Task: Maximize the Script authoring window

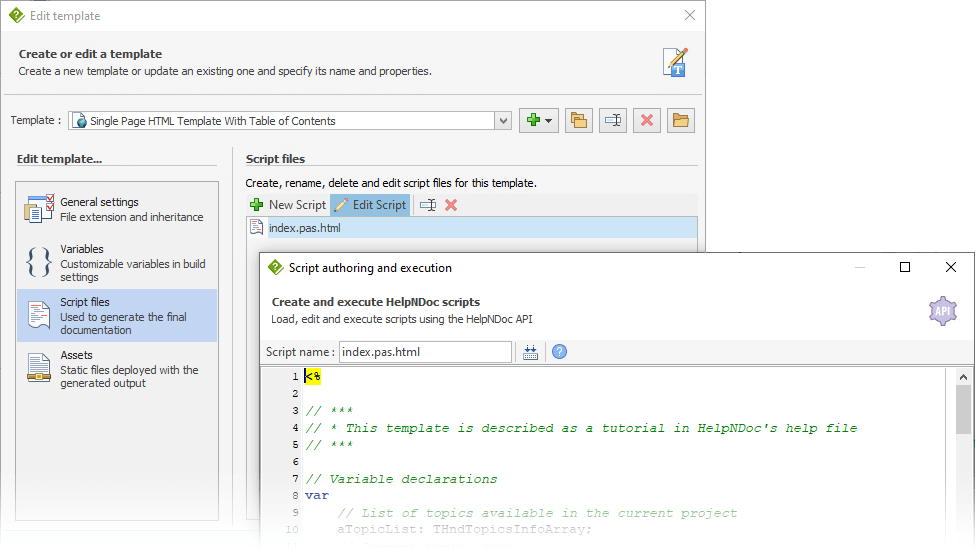Action: click(905, 267)
